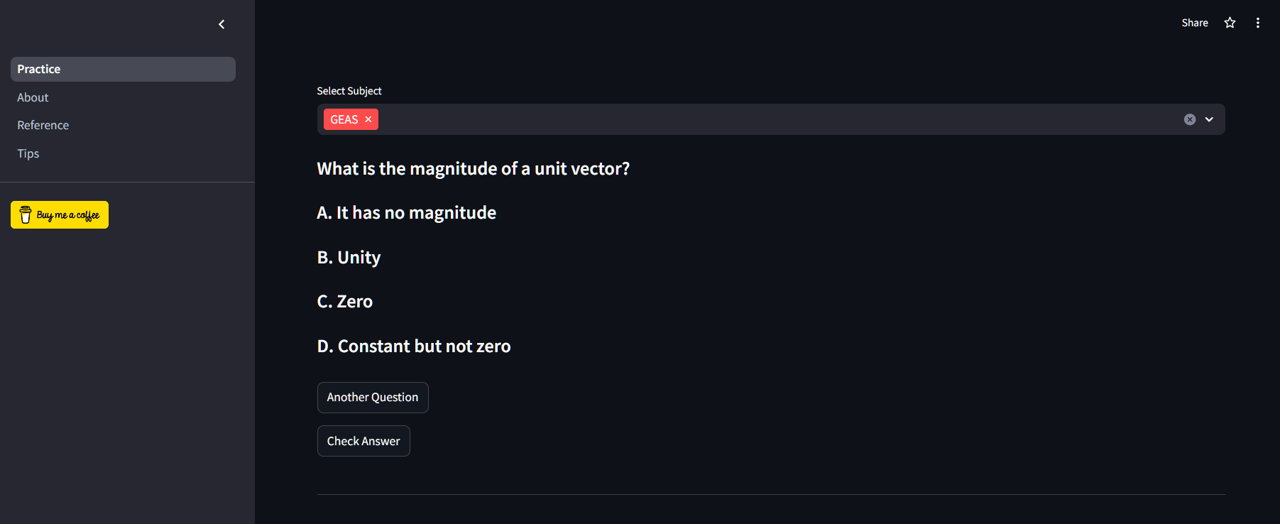Expand the Select Subject dropdown arrow
Screen dimensions: 1280x524
(1209, 119)
